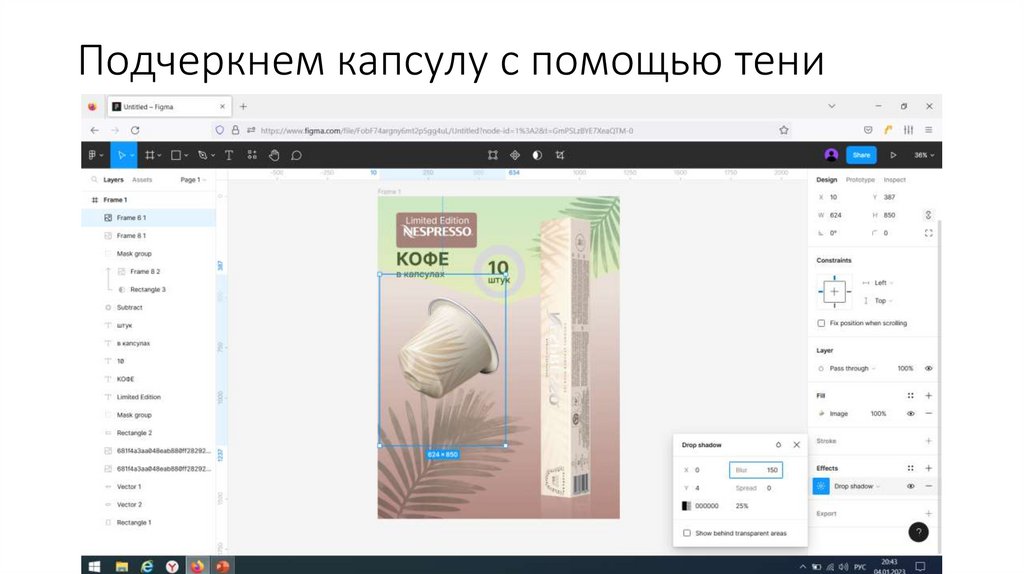The image size is (1024, 574).
Task: Click the Figma URL address bar
Action: pos(500,131)
